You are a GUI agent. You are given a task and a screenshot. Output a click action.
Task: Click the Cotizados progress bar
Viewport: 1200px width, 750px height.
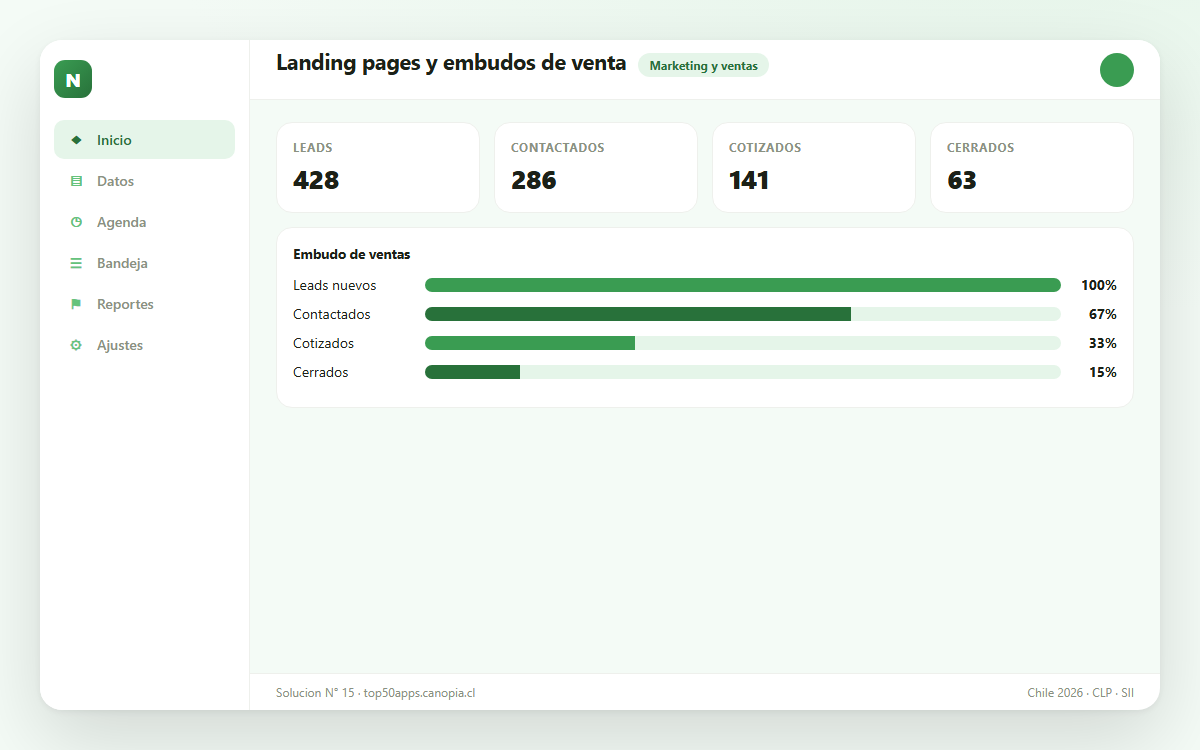[x=743, y=343]
